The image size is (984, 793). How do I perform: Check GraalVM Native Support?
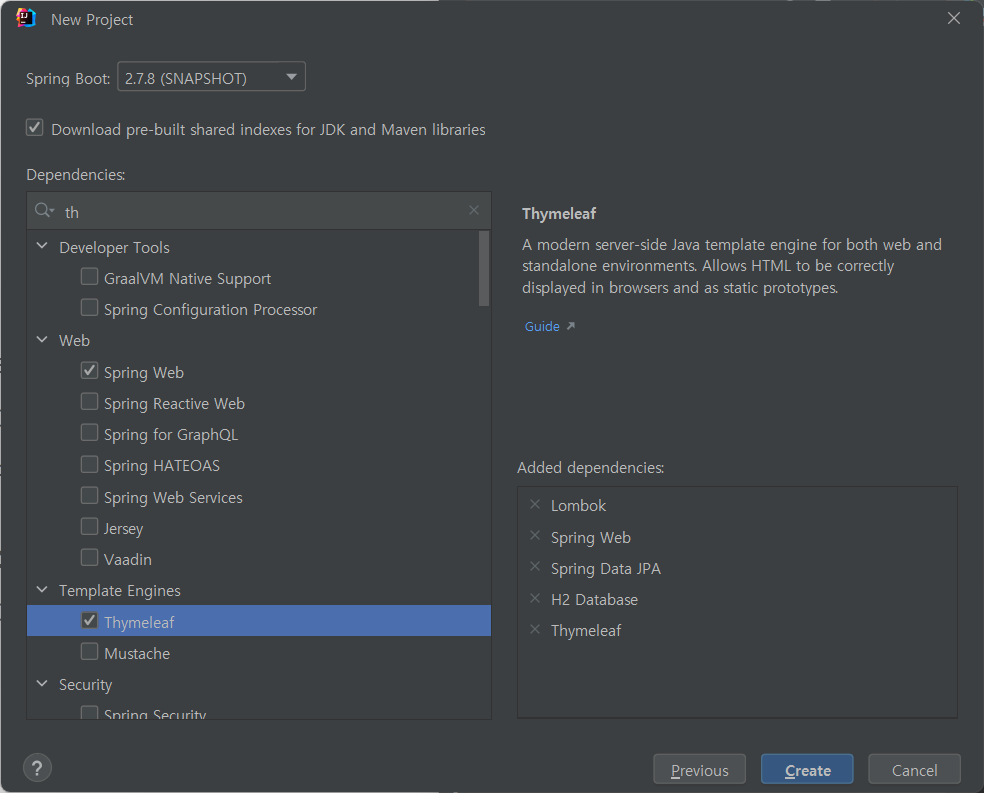(89, 277)
